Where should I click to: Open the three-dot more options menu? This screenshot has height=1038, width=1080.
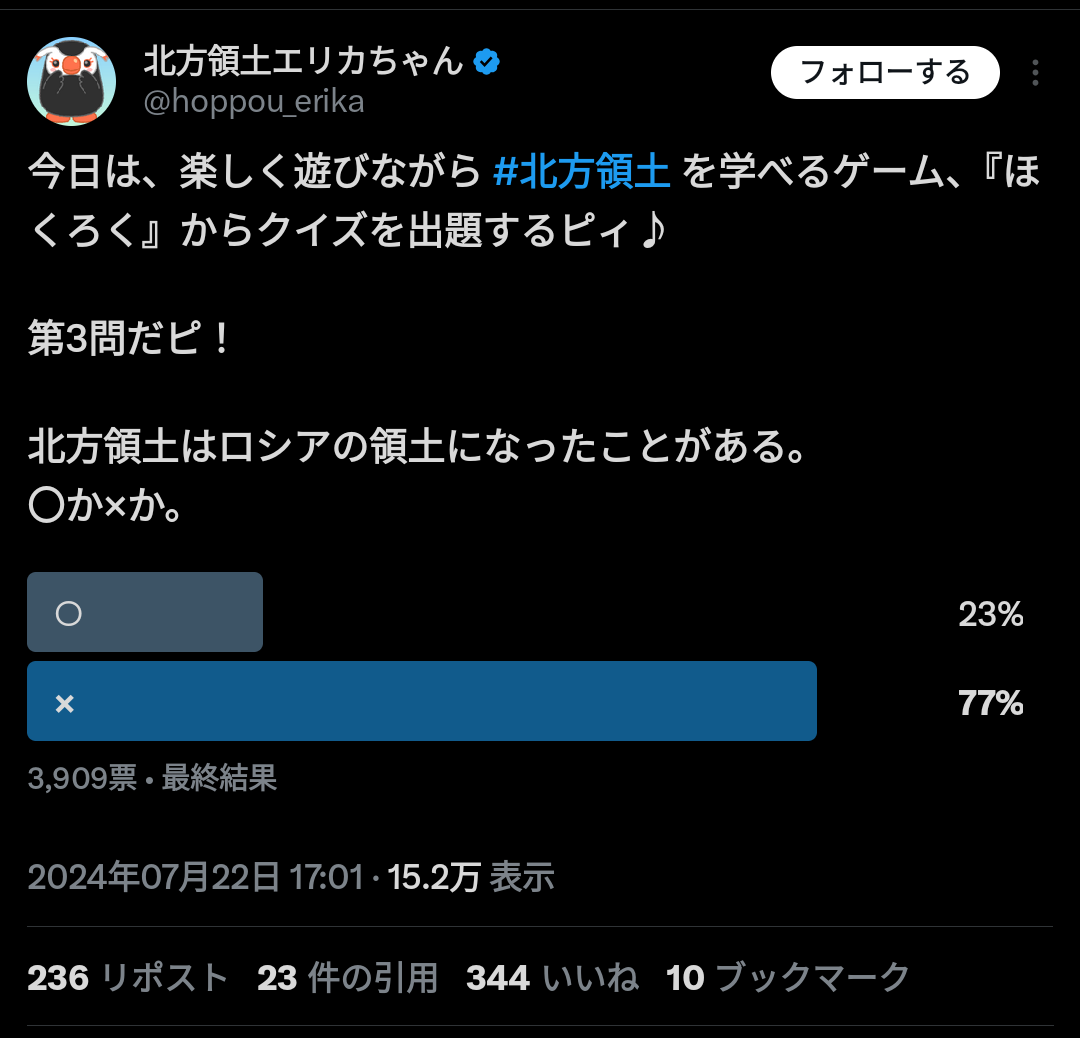1035,73
